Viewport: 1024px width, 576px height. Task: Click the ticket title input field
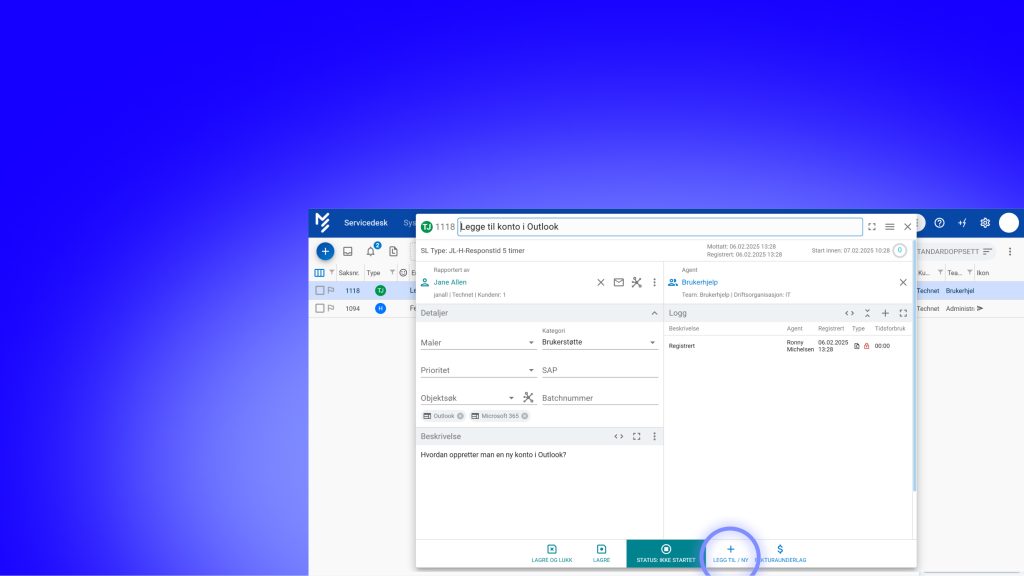[660, 227]
